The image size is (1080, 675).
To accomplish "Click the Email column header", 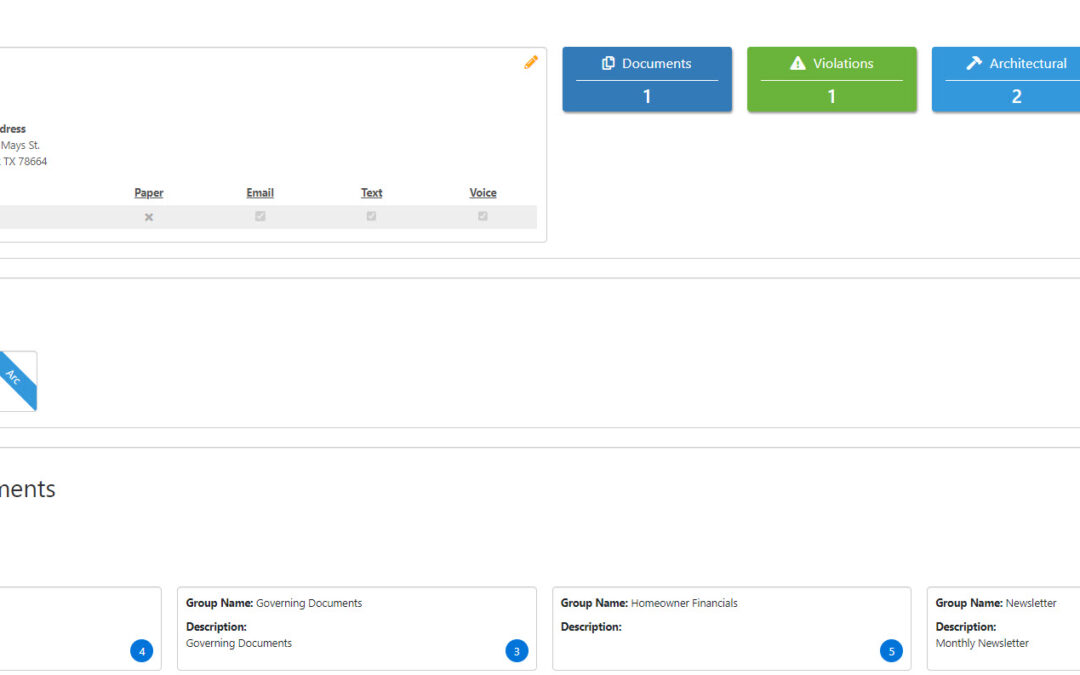I will coord(260,193).
